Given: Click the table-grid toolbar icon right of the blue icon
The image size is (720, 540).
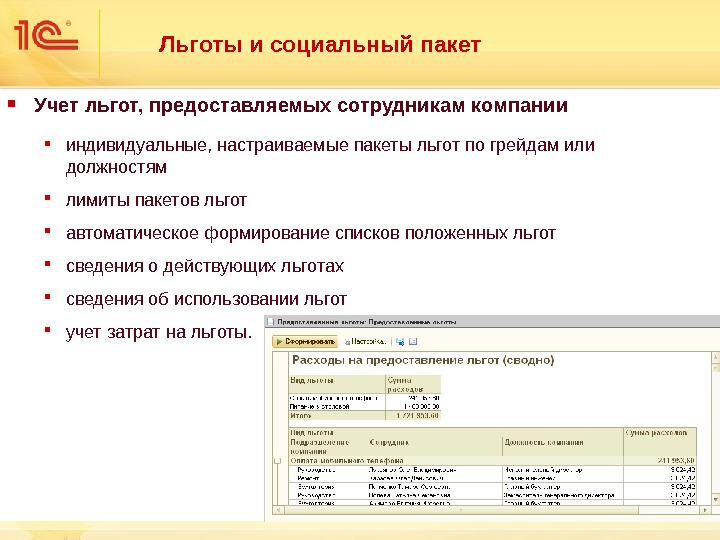Looking at the screenshot, I should 413,342.
